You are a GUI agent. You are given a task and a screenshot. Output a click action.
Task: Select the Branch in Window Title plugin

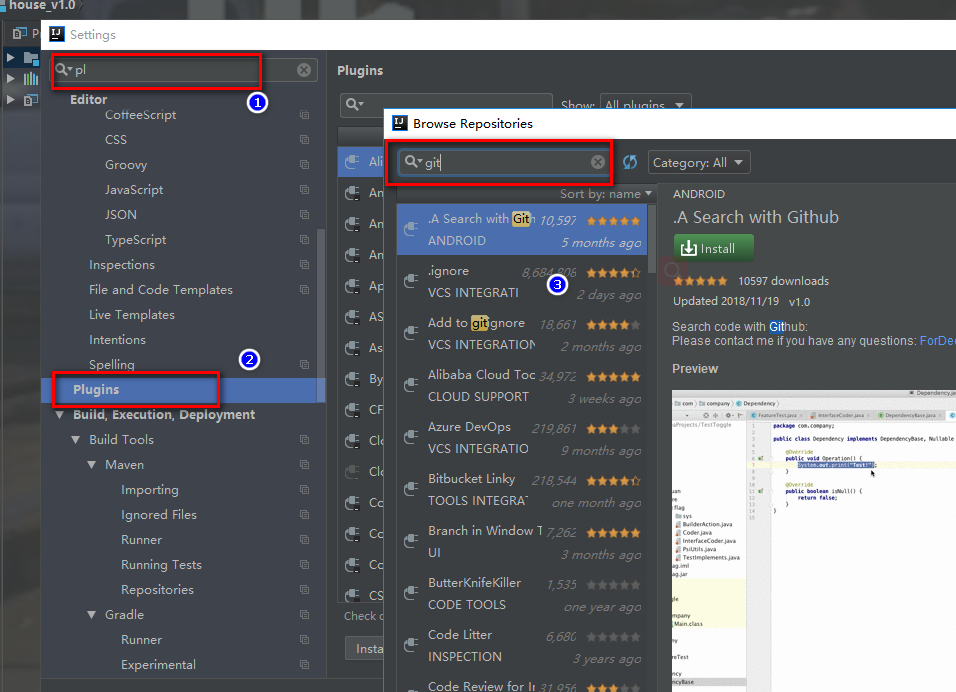[x=522, y=541]
